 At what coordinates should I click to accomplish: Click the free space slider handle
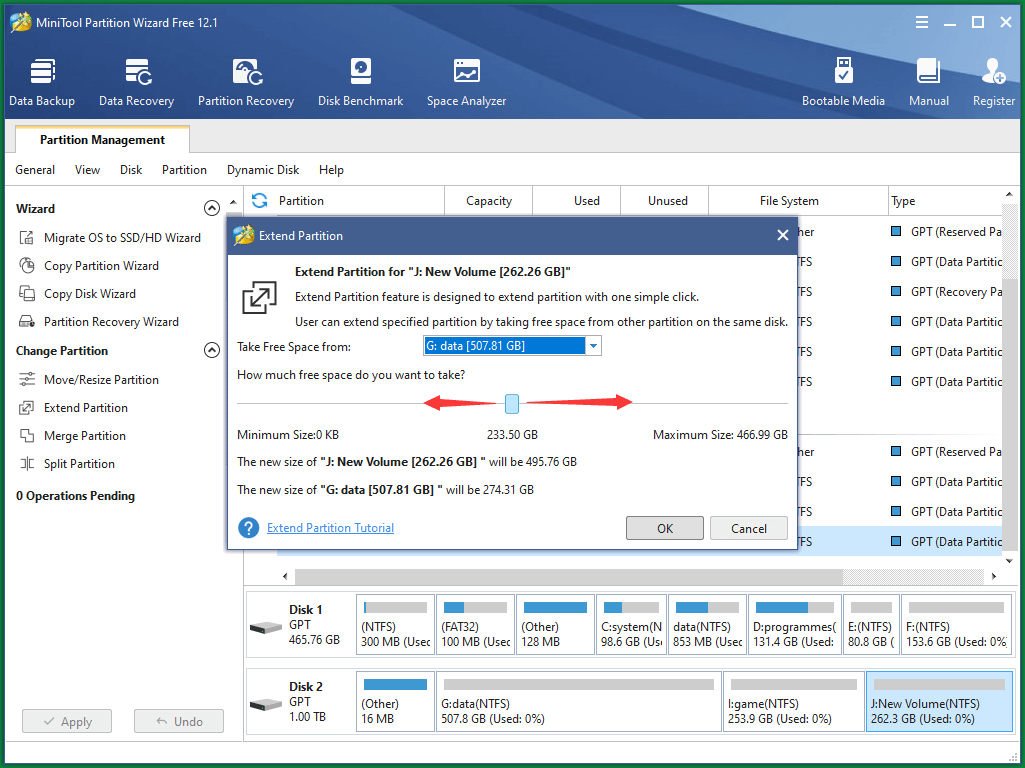[512, 404]
